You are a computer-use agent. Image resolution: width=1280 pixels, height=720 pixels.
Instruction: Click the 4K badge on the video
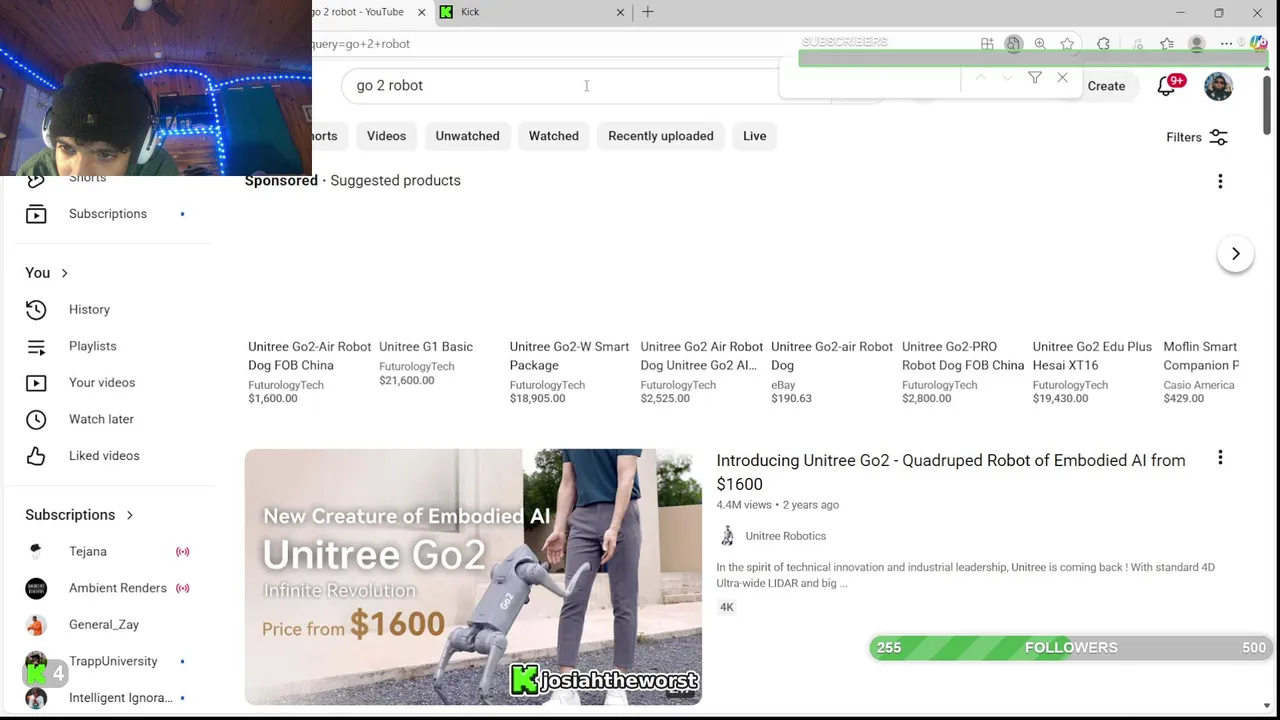pyautogui.click(x=727, y=607)
